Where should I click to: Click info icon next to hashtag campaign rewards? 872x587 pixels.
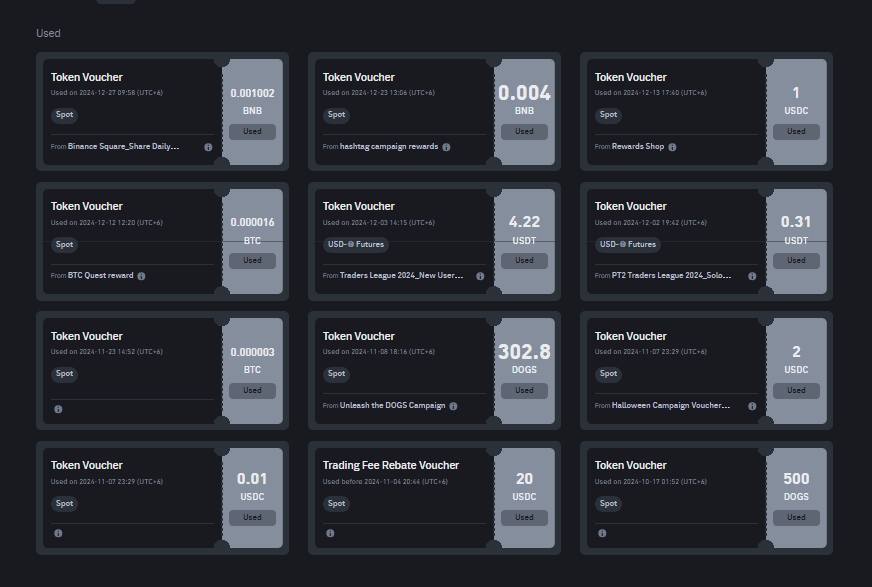pyautogui.click(x=446, y=147)
